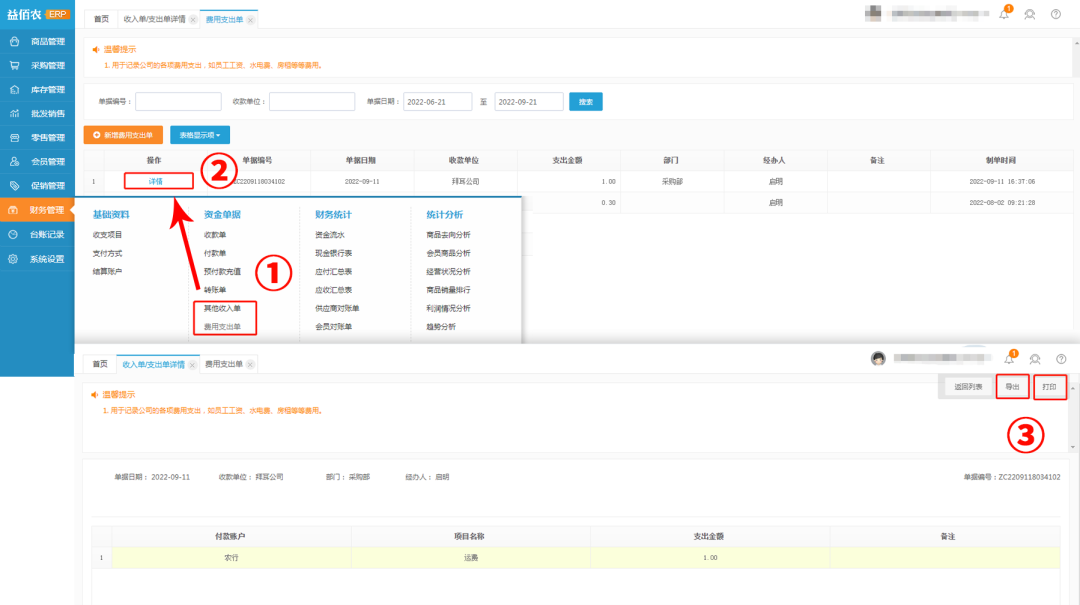
Task: Open 商品管理 in the left sidebar
Action: [46, 42]
